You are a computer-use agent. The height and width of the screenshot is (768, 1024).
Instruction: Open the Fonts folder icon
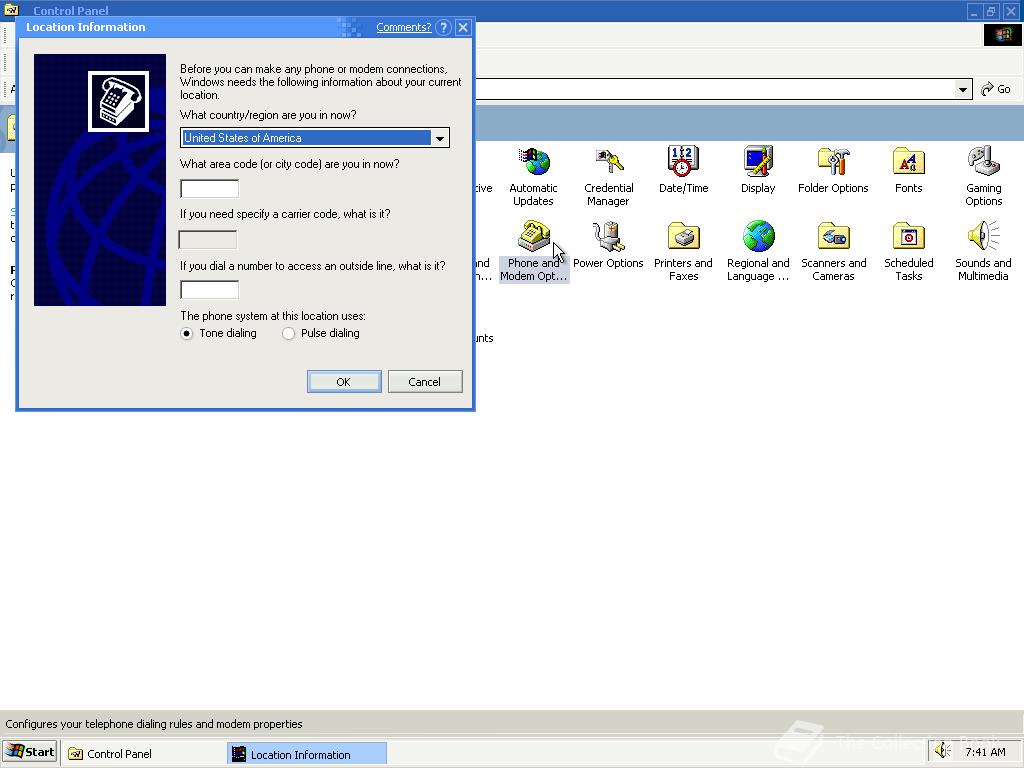click(908, 170)
